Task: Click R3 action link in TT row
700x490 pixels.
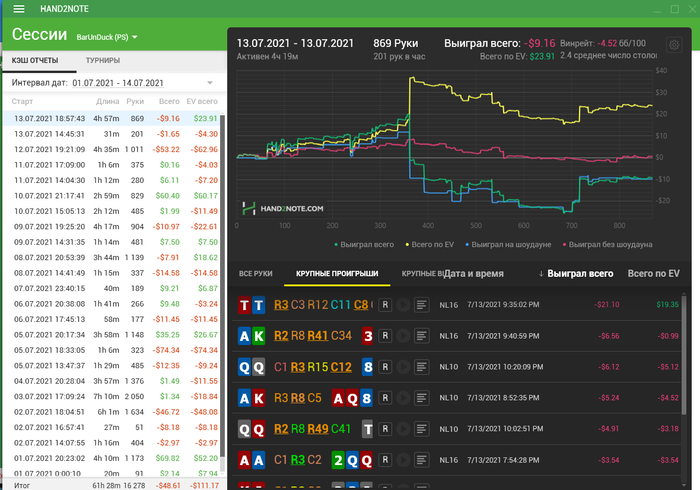Action: coord(281,305)
